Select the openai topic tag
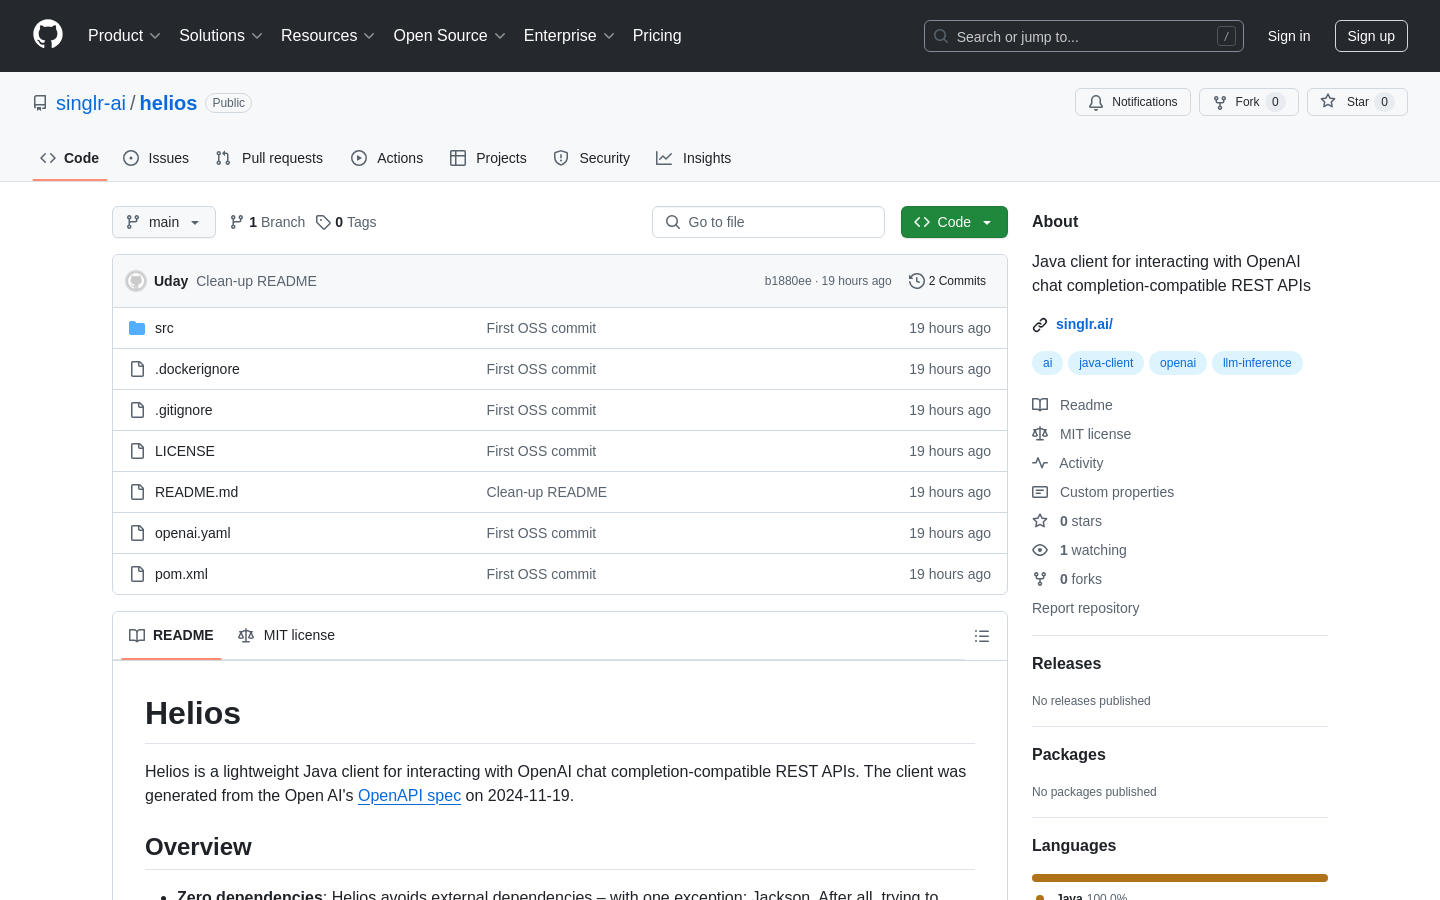1440x900 pixels. click(1178, 363)
